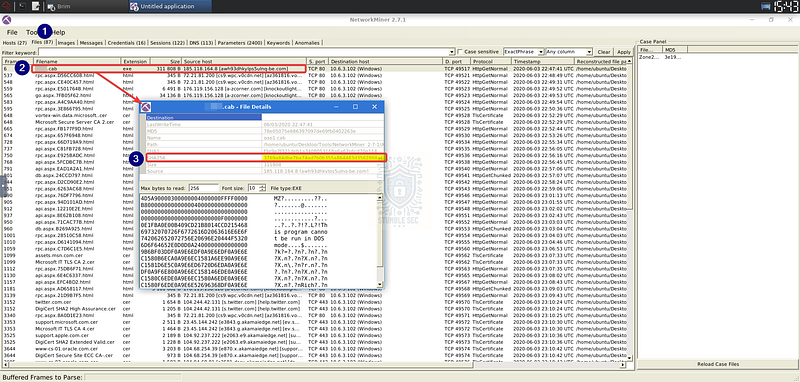Select the .cab file row in frame 6
The height and width of the screenshot is (382, 800).
[316, 68]
